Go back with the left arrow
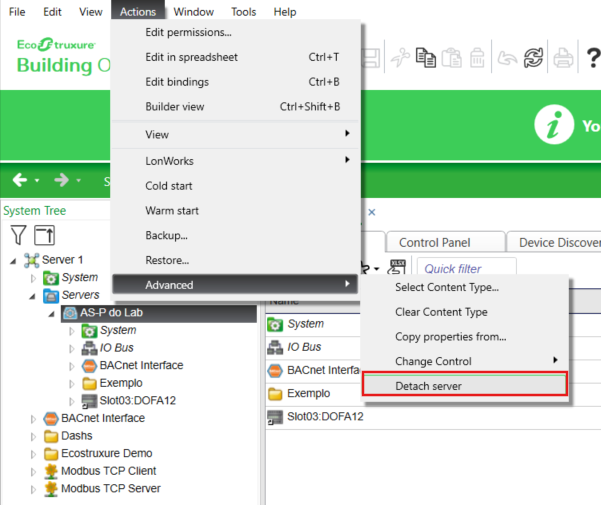Viewport: 601px width, 505px height. pos(20,179)
